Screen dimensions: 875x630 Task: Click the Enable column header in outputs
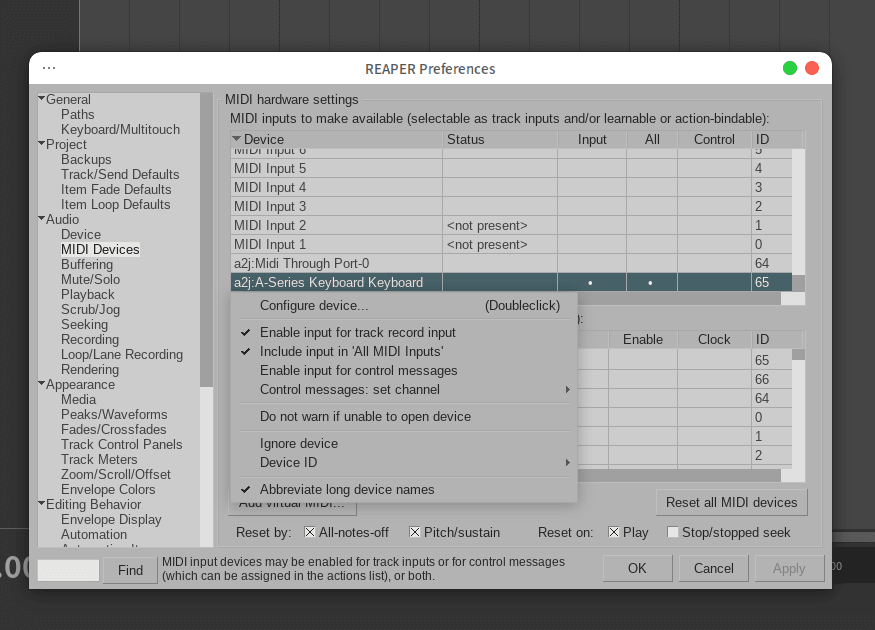point(643,339)
